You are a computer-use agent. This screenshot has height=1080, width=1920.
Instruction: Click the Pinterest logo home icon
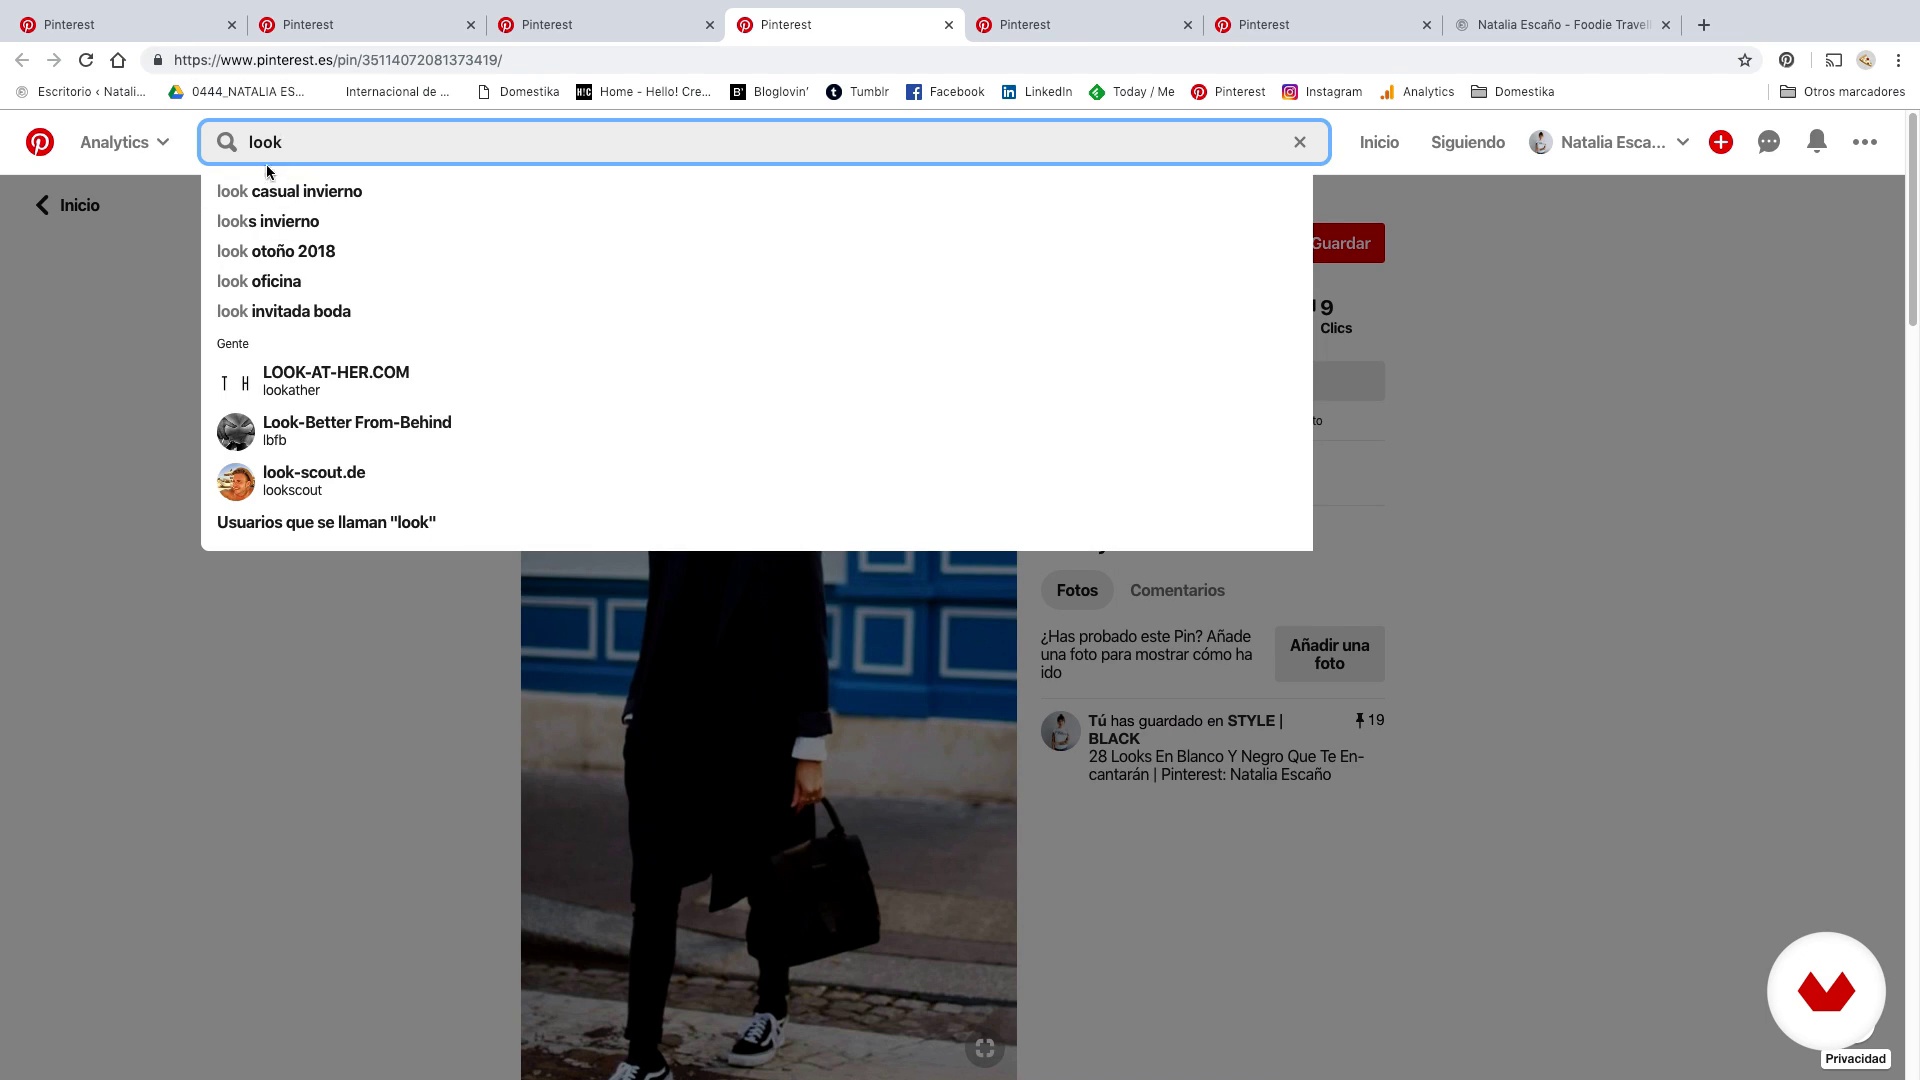tap(40, 142)
